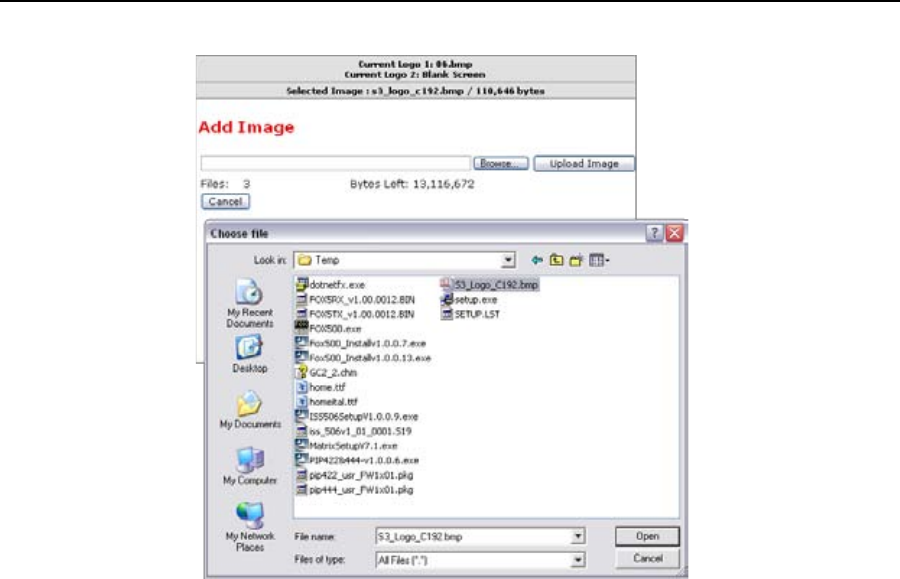
Task: Open My Network Places
Action: 250,526
